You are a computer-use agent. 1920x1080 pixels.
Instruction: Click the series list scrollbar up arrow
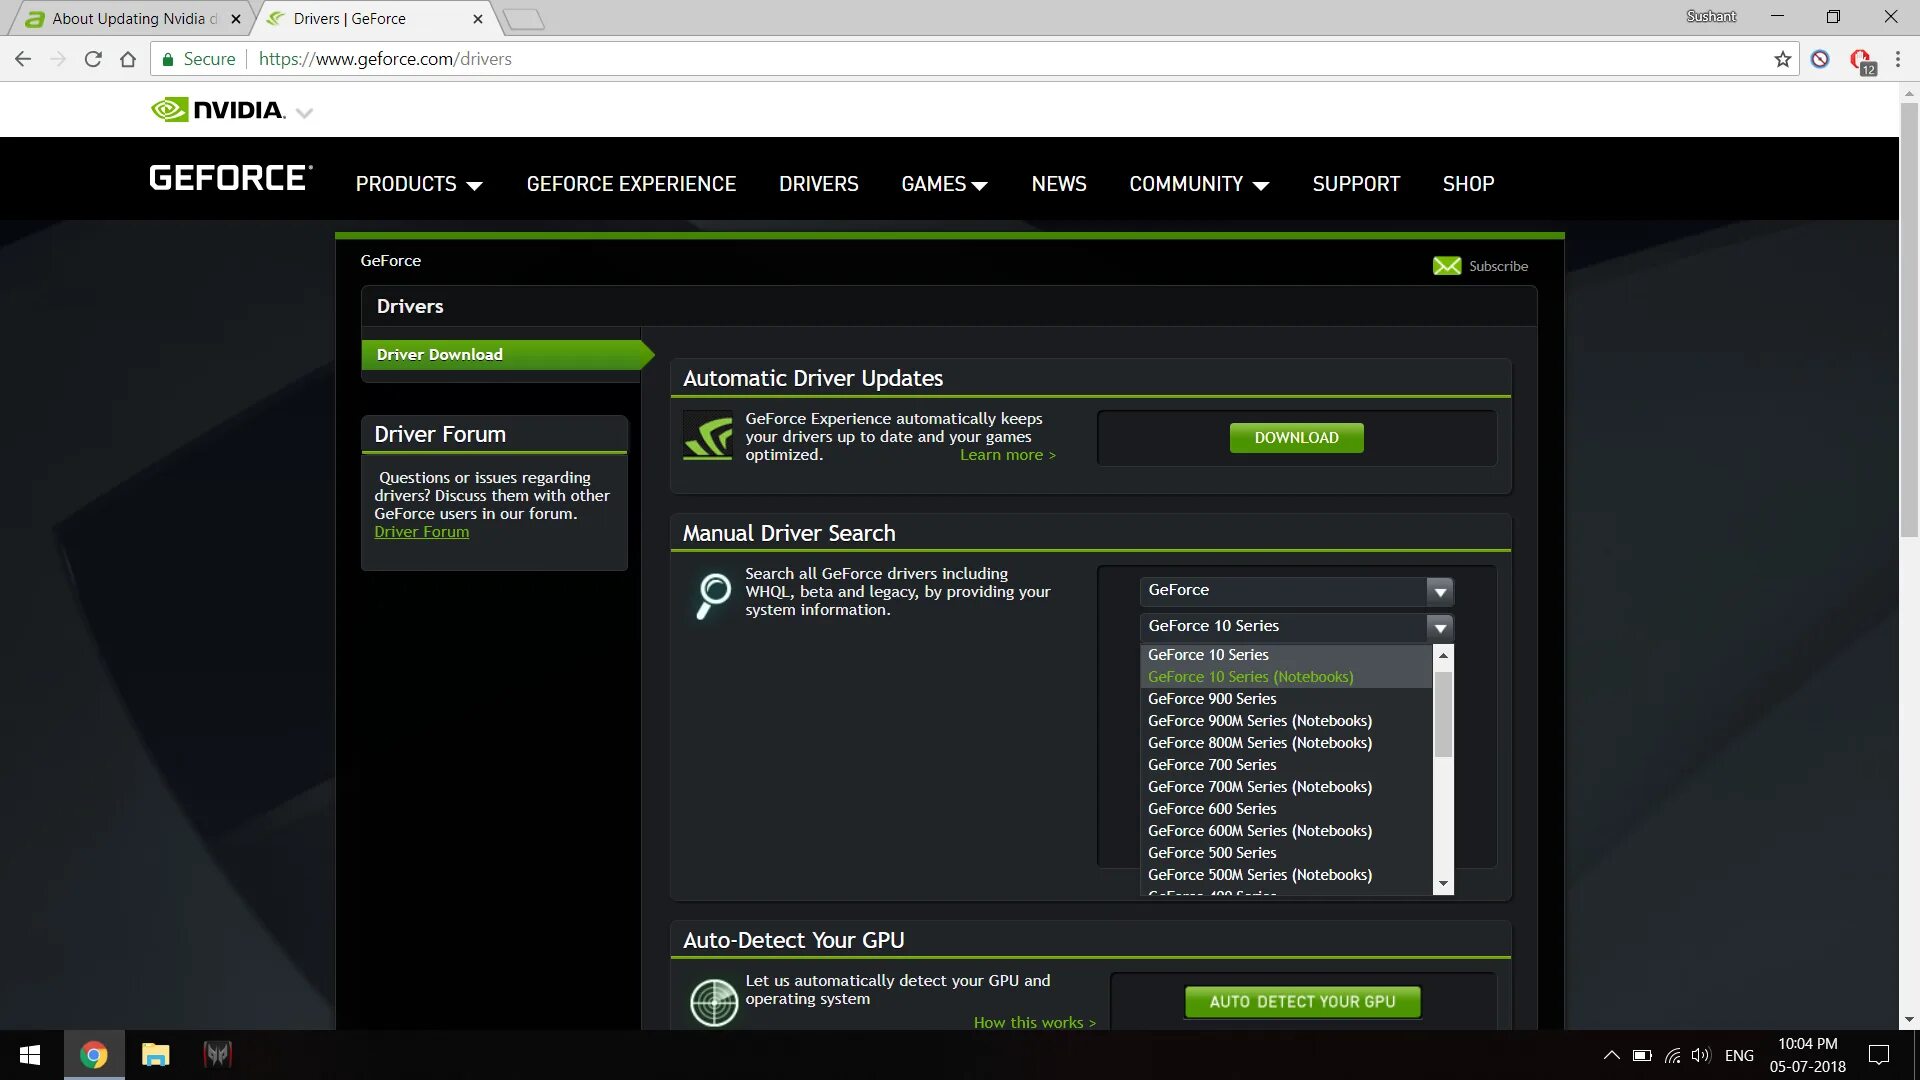click(x=1442, y=655)
